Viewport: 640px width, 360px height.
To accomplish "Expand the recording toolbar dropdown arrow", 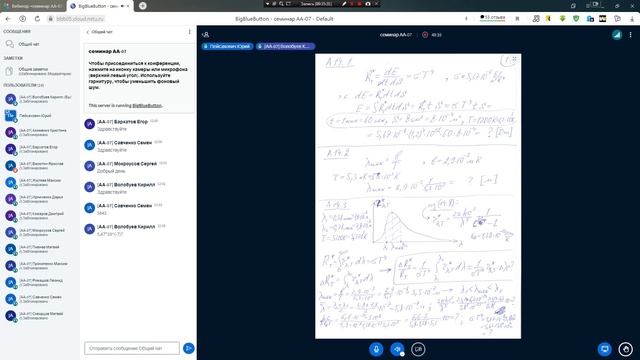I will click(x=267, y=4).
